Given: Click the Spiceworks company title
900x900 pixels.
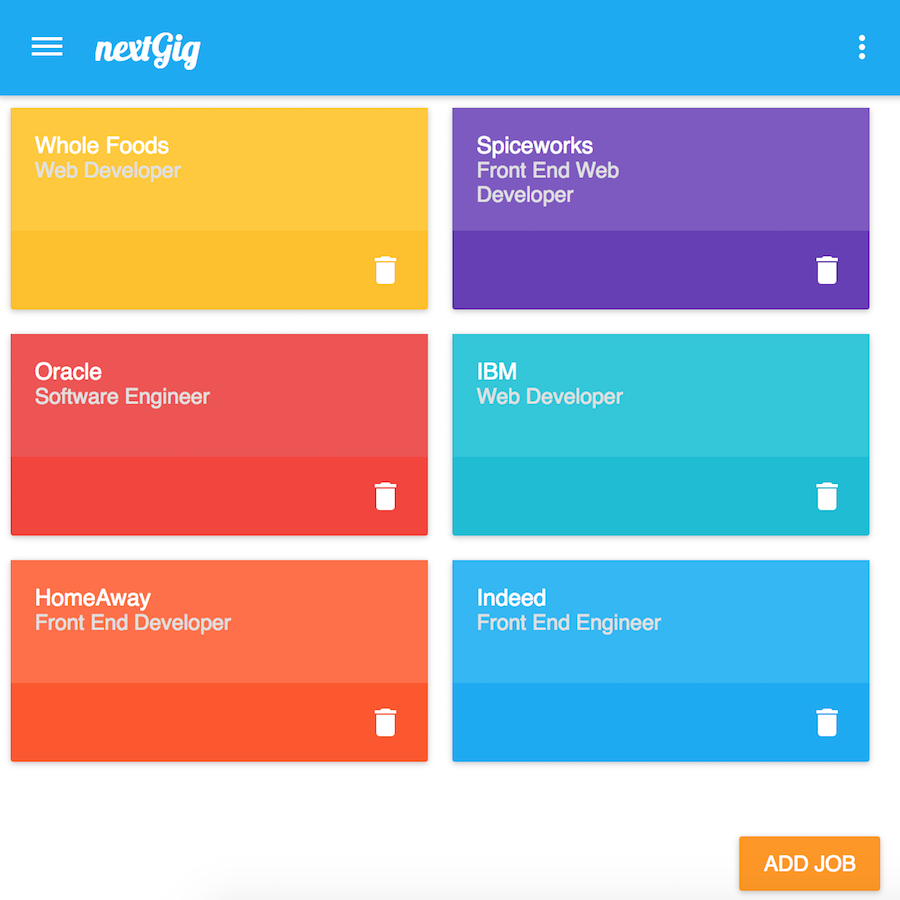Looking at the screenshot, I should tap(534, 146).
